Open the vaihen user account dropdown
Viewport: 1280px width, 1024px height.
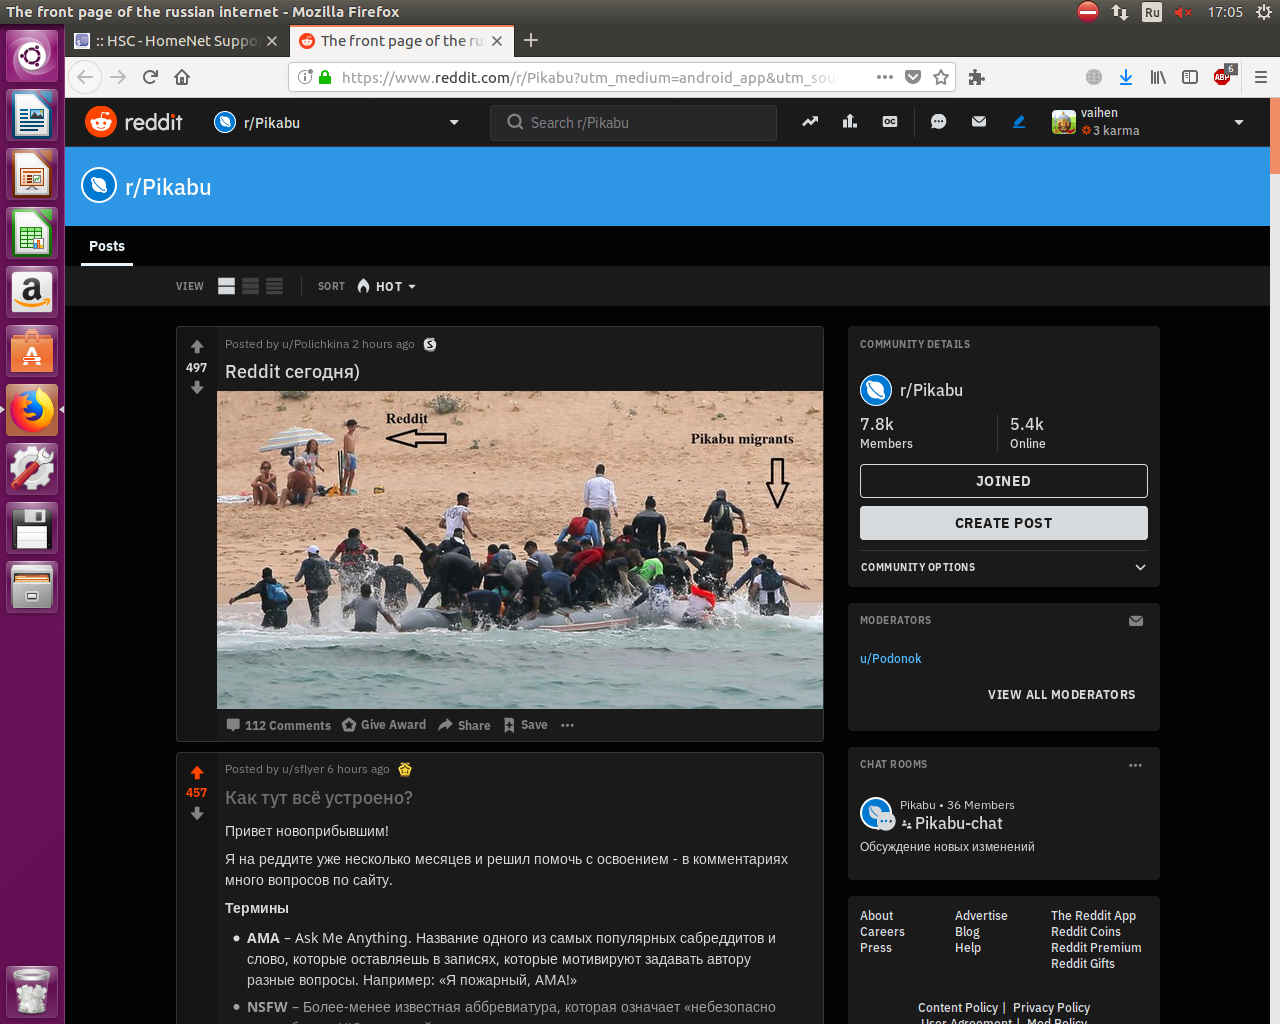(x=1148, y=122)
